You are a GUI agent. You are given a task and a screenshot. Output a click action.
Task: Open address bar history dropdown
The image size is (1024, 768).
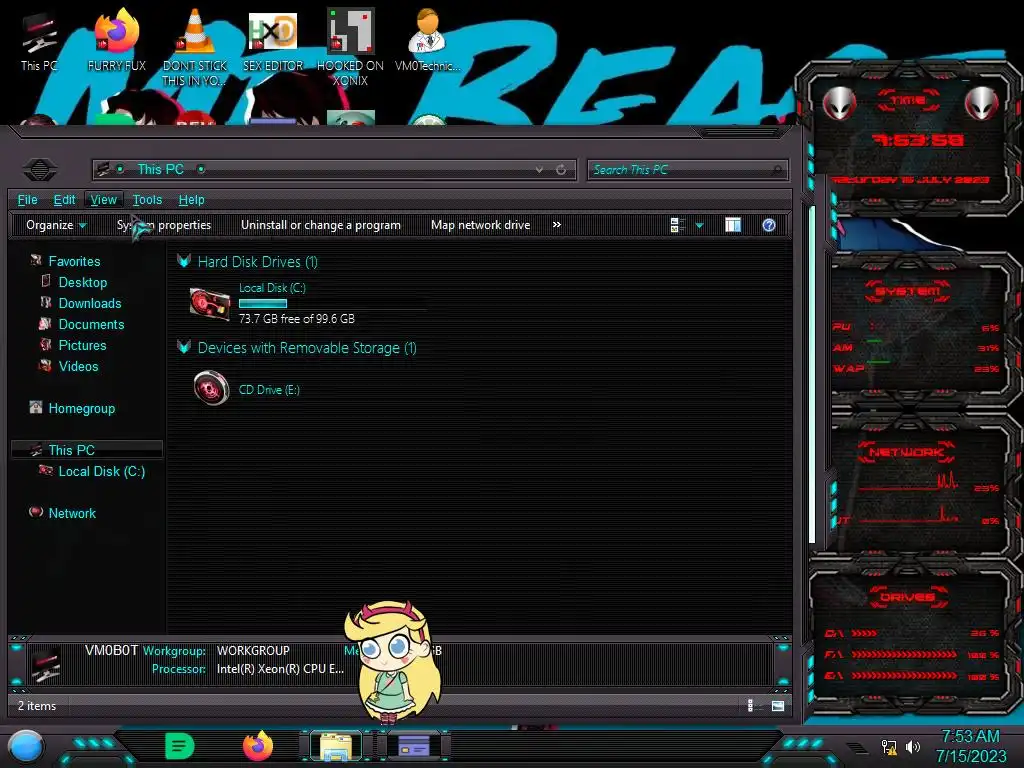tap(539, 170)
